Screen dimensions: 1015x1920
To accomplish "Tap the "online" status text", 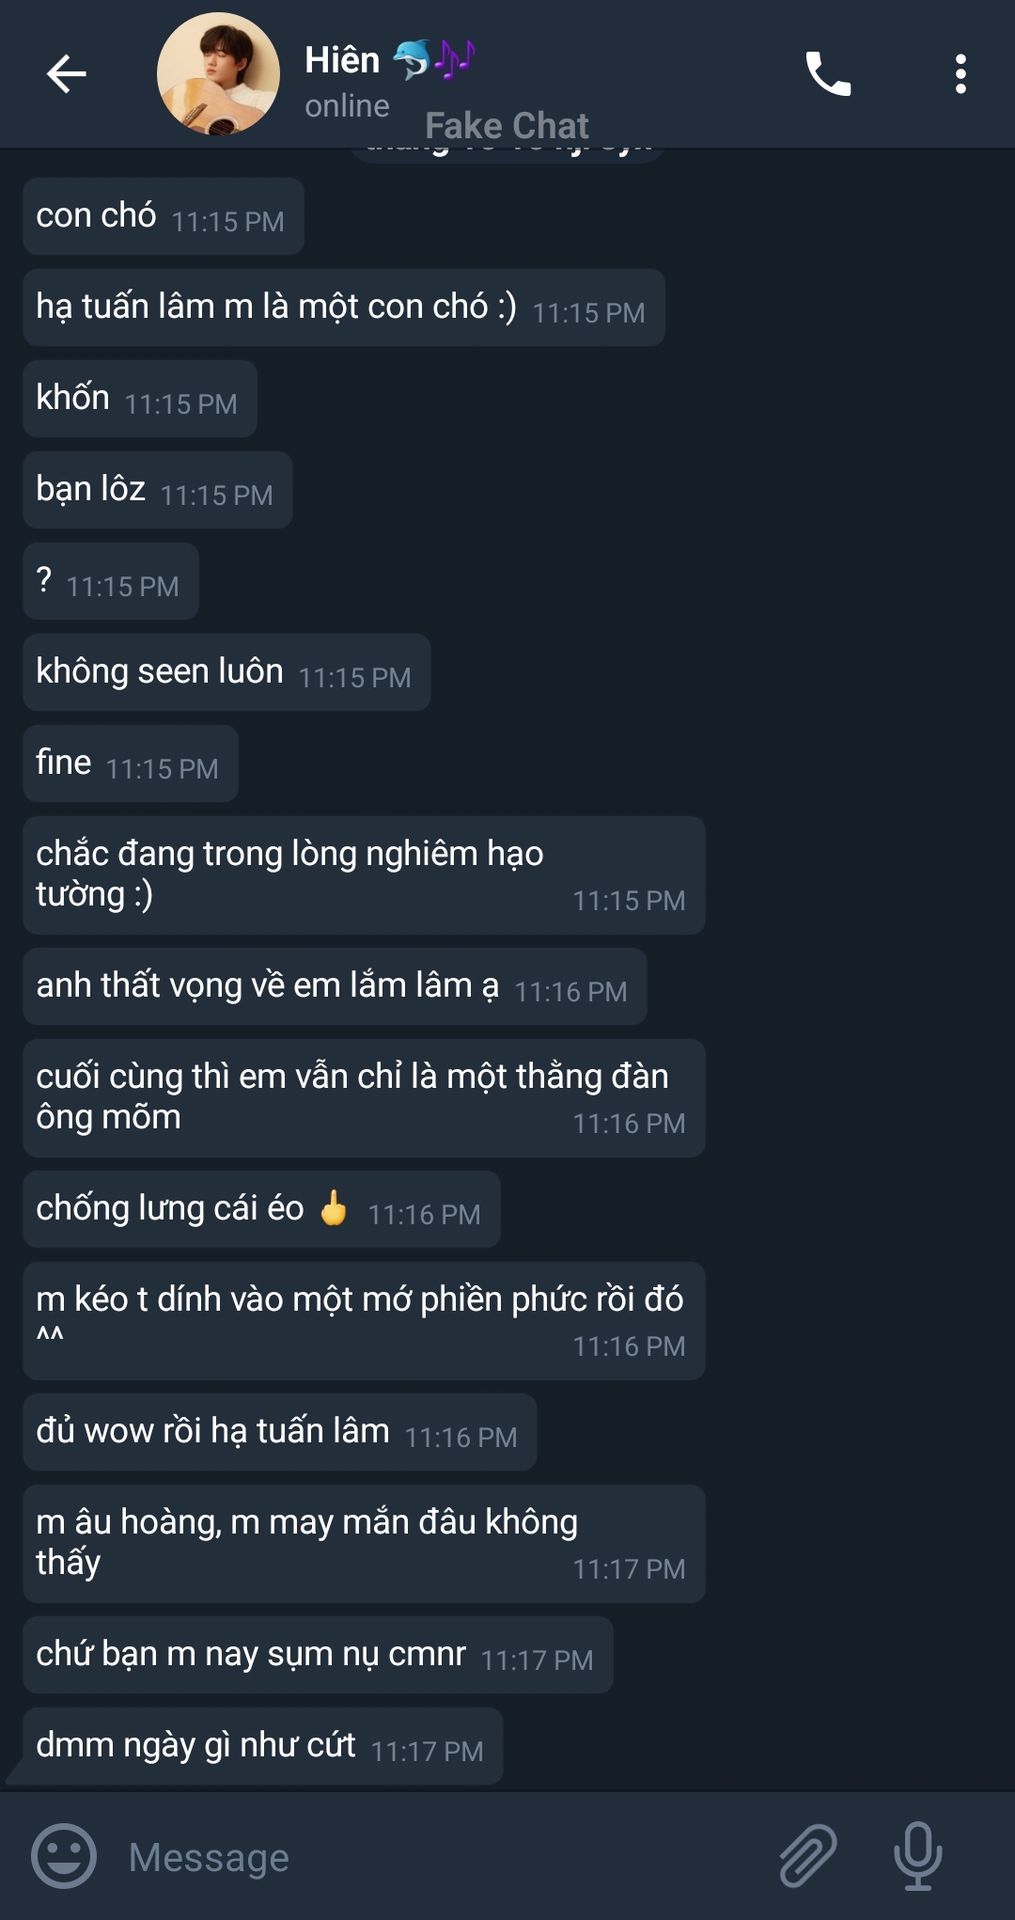I will (347, 106).
